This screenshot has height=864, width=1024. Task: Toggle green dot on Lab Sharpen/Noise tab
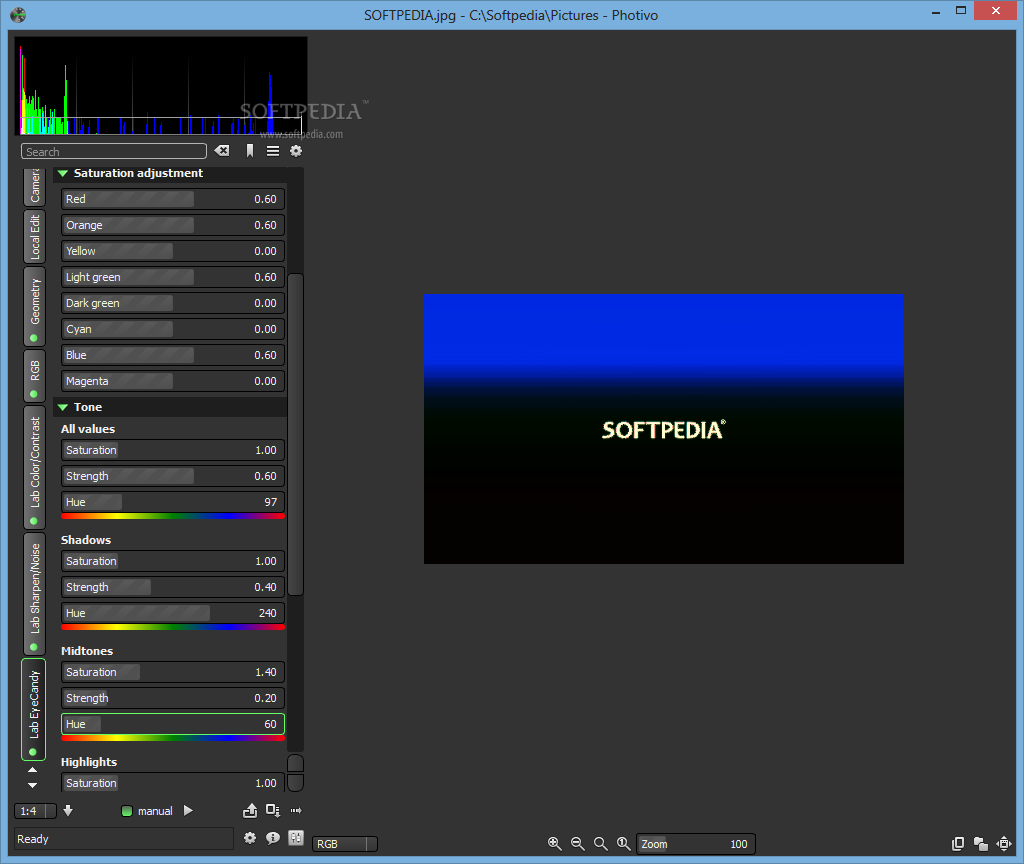pos(34,647)
